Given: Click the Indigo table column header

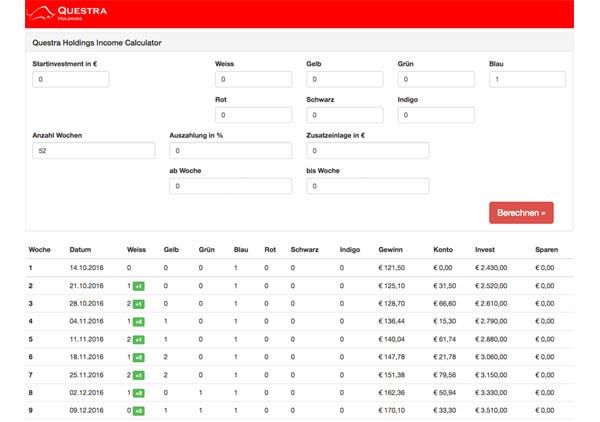Looking at the screenshot, I should (x=350, y=249).
